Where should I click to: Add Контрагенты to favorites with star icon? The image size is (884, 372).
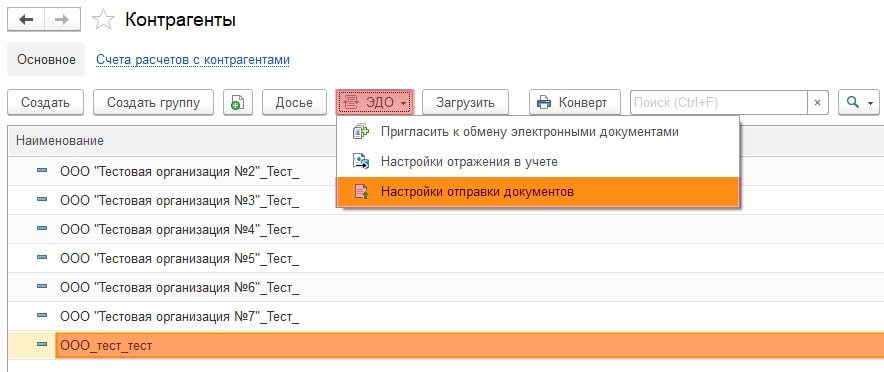point(103,21)
